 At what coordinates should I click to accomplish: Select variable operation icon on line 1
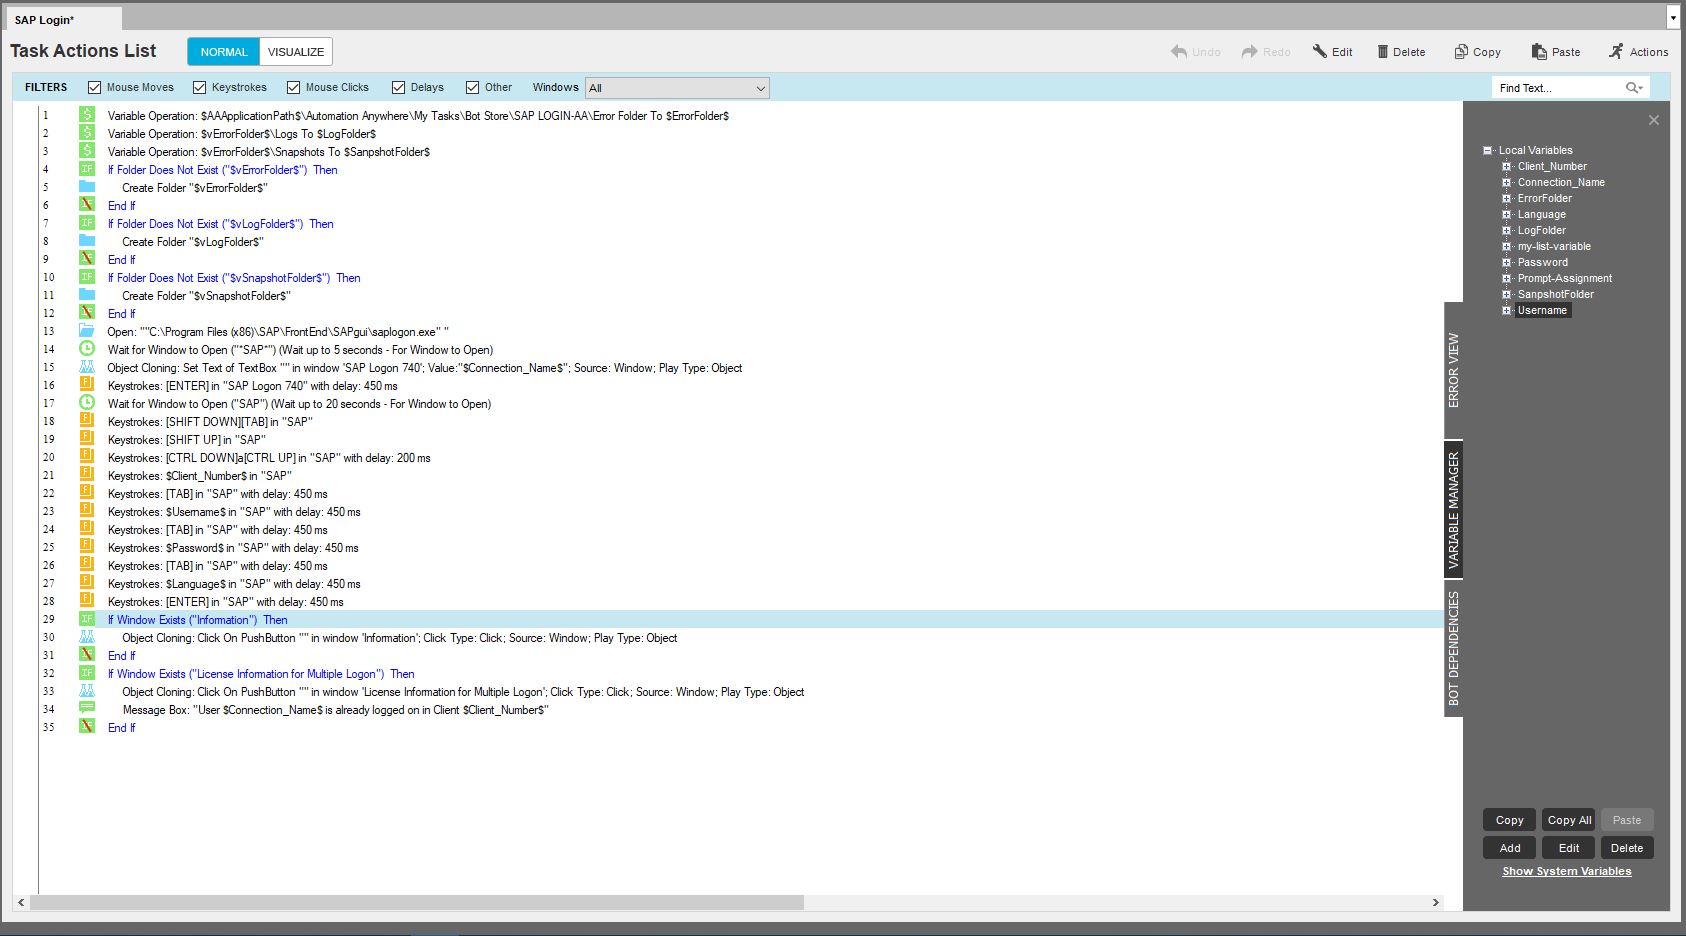coord(87,115)
